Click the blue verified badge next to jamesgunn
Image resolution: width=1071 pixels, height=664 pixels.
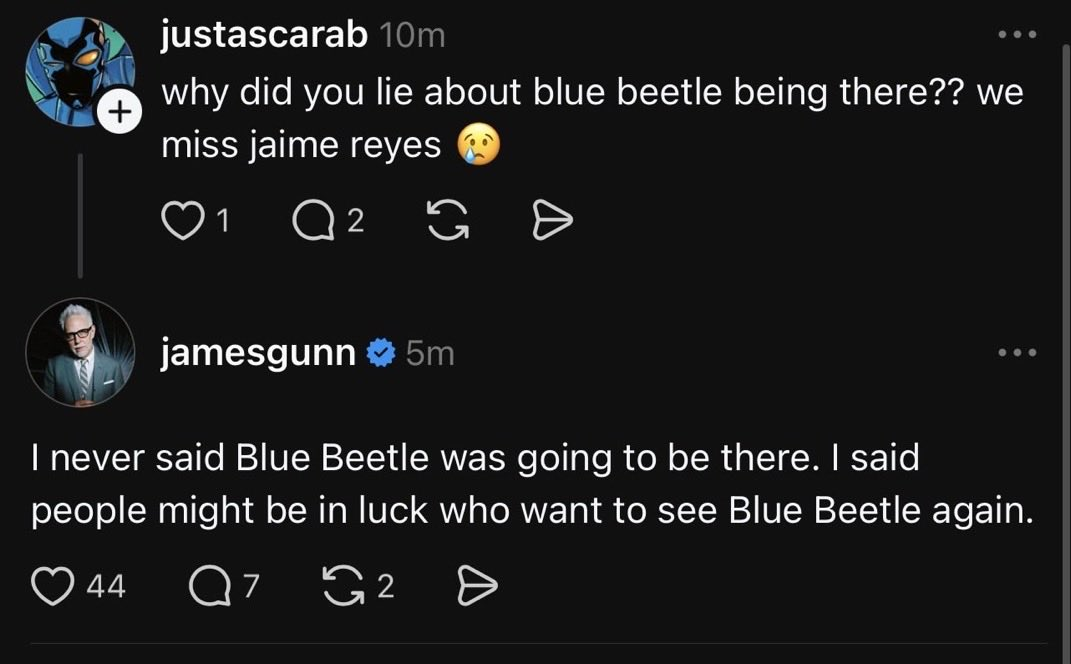pos(380,353)
